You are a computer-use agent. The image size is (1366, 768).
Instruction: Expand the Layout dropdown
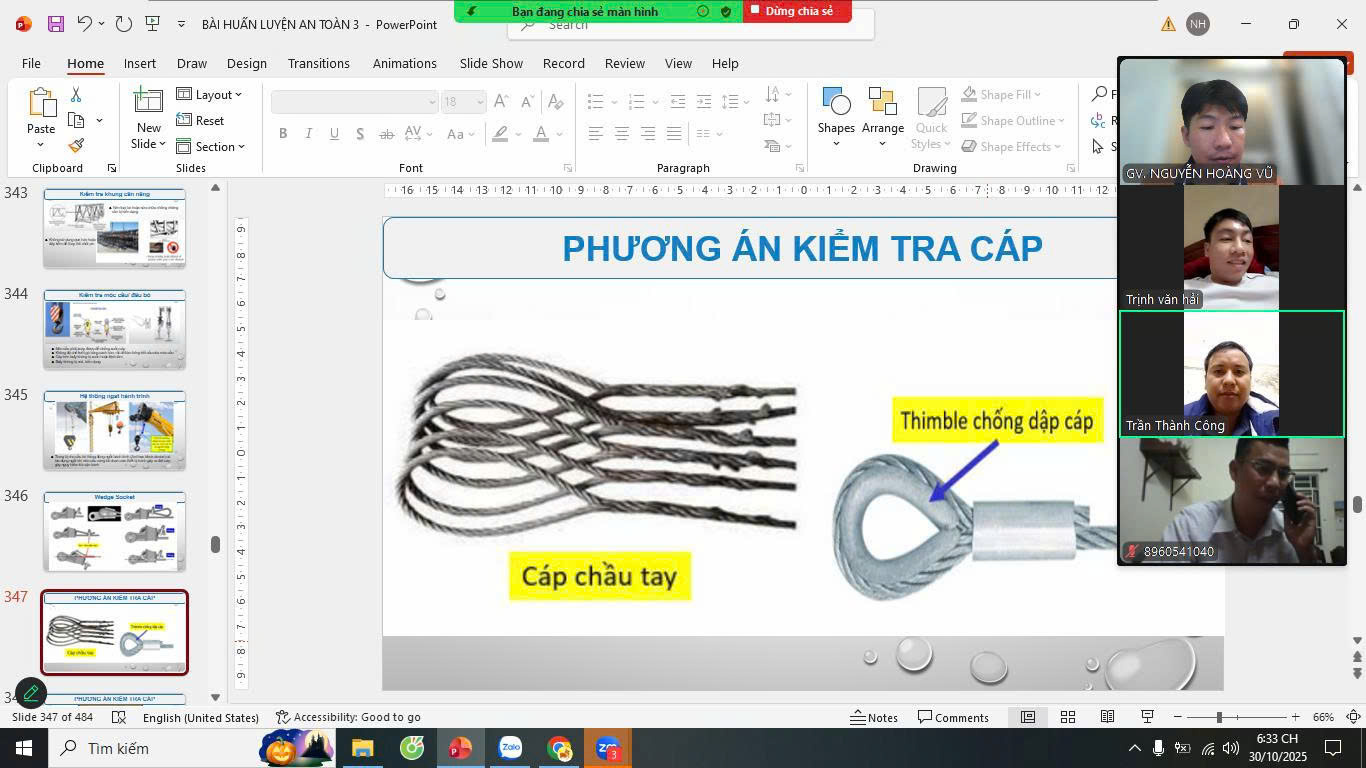point(210,94)
